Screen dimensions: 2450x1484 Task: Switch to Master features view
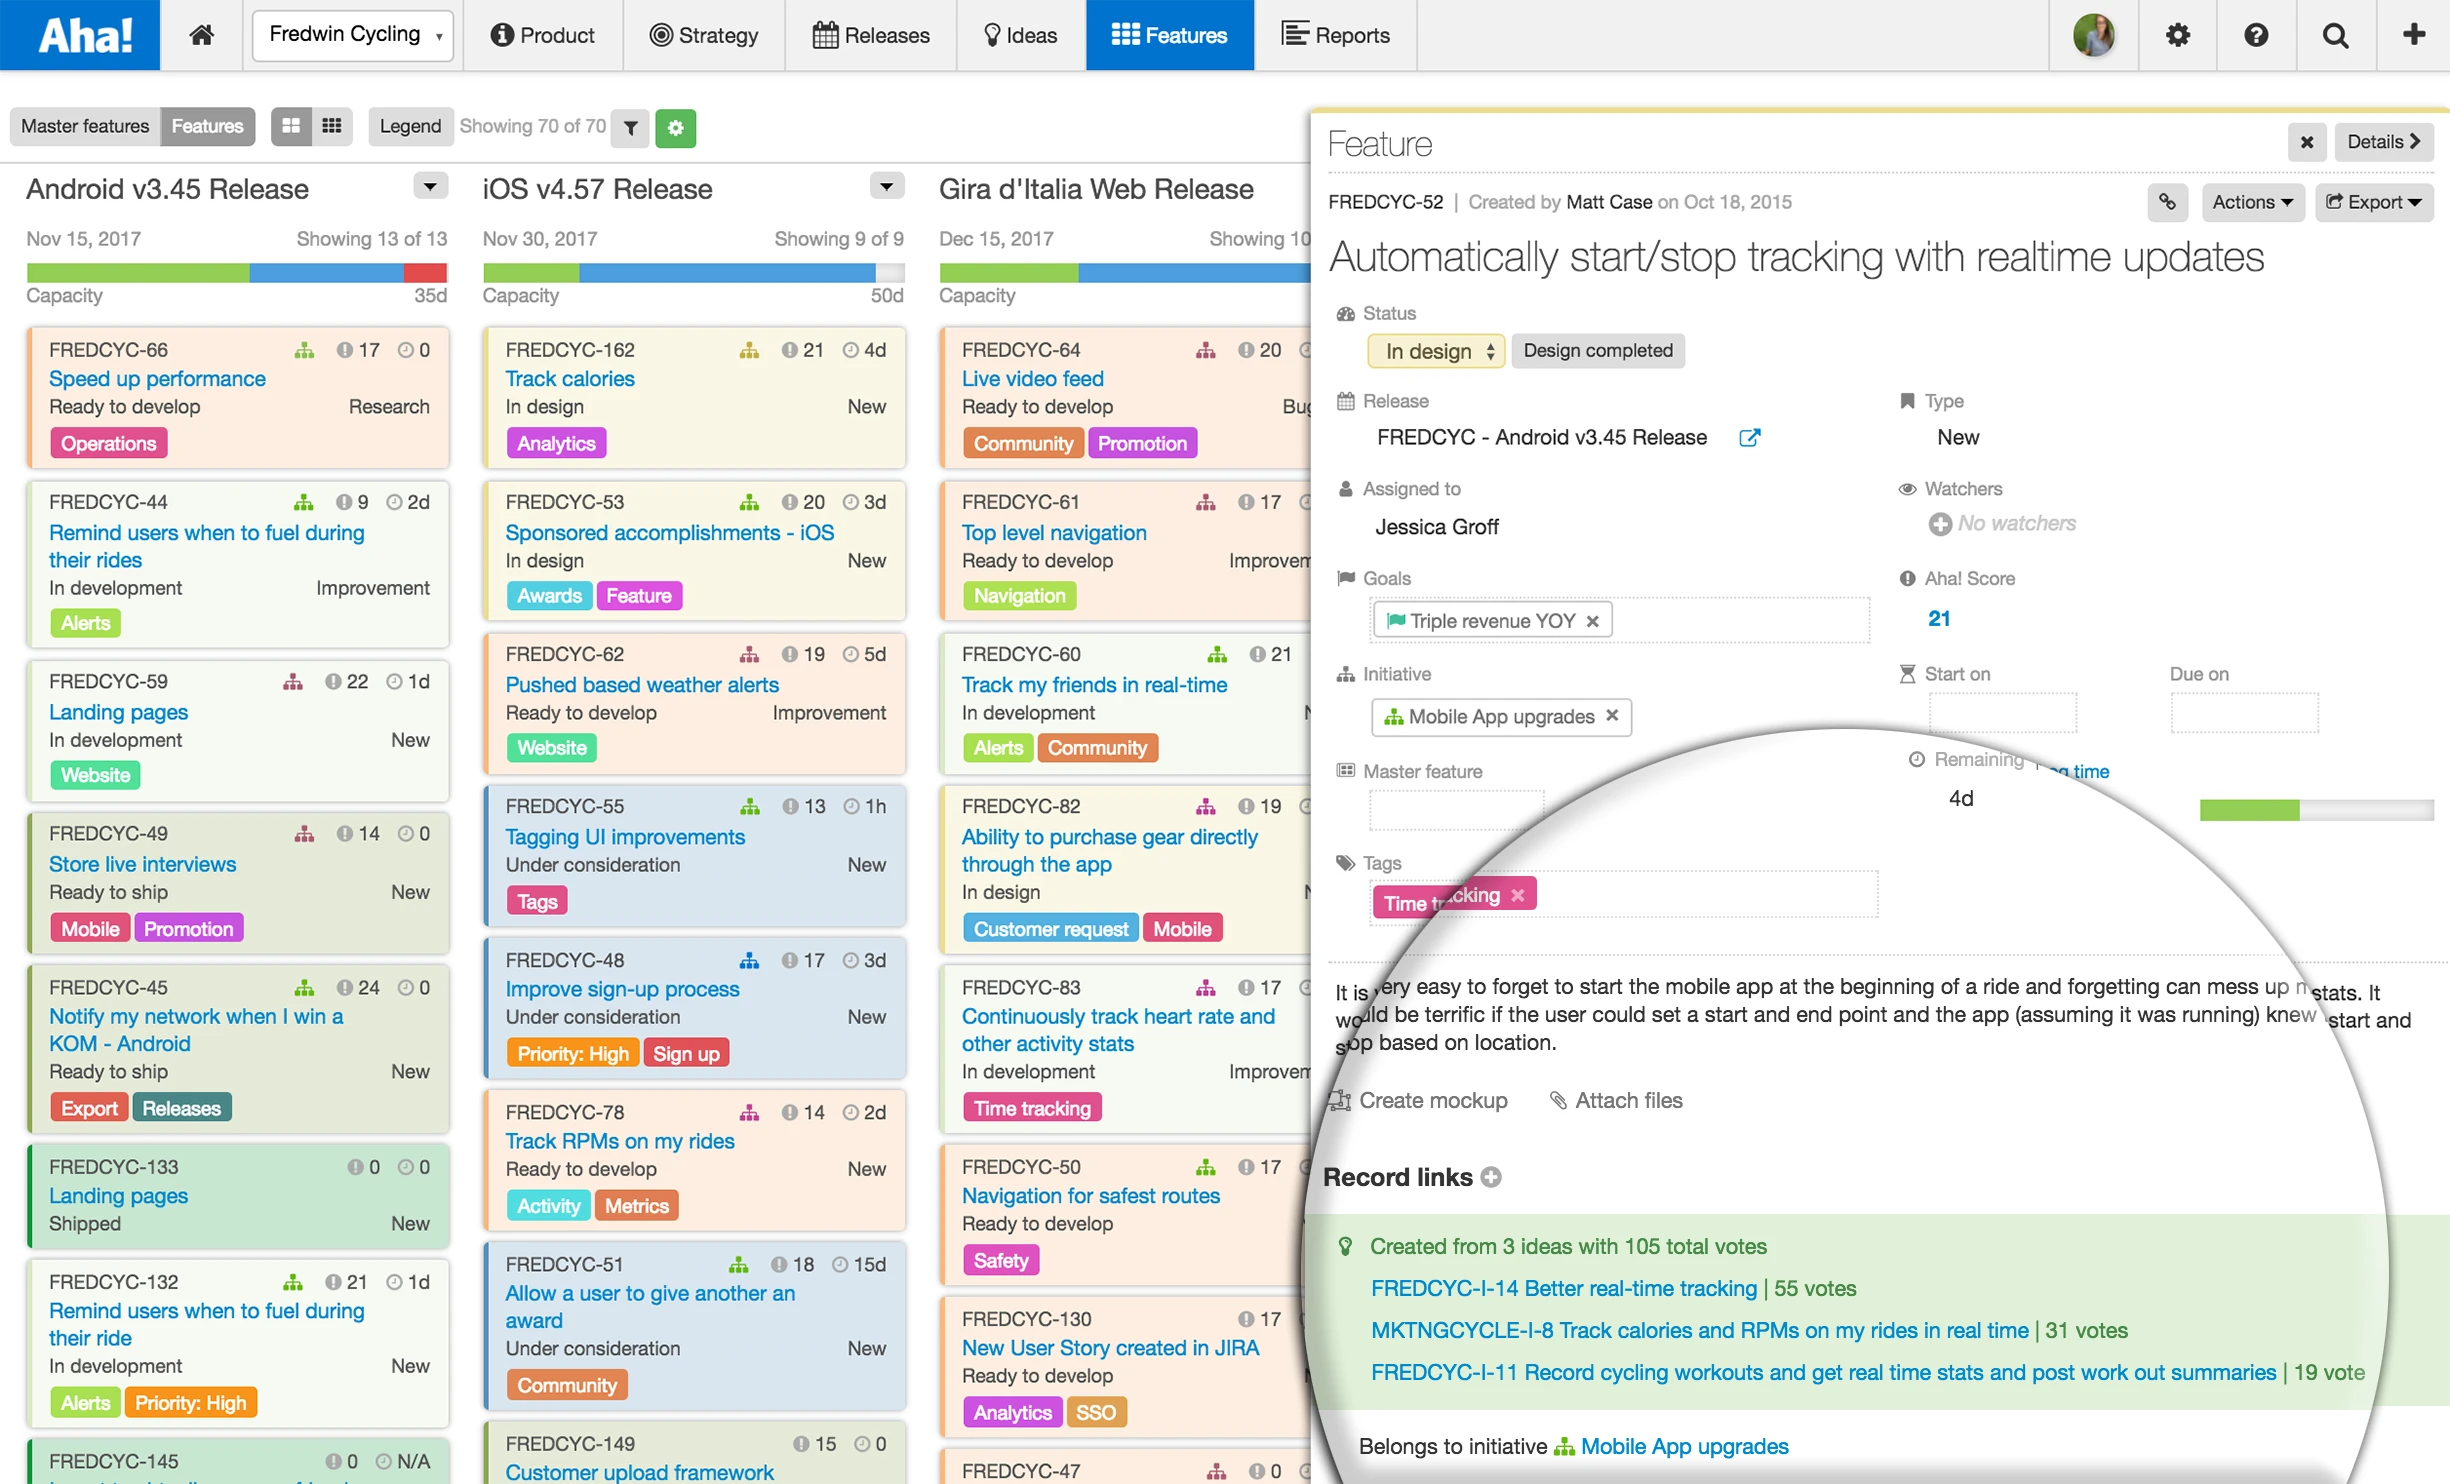click(85, 126)
